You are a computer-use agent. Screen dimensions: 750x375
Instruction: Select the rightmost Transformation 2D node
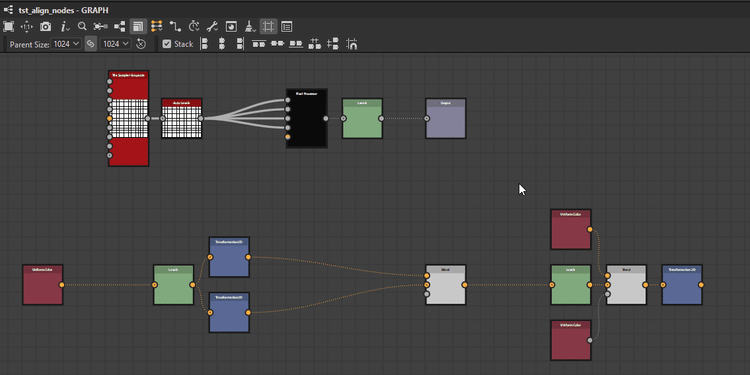682,285
